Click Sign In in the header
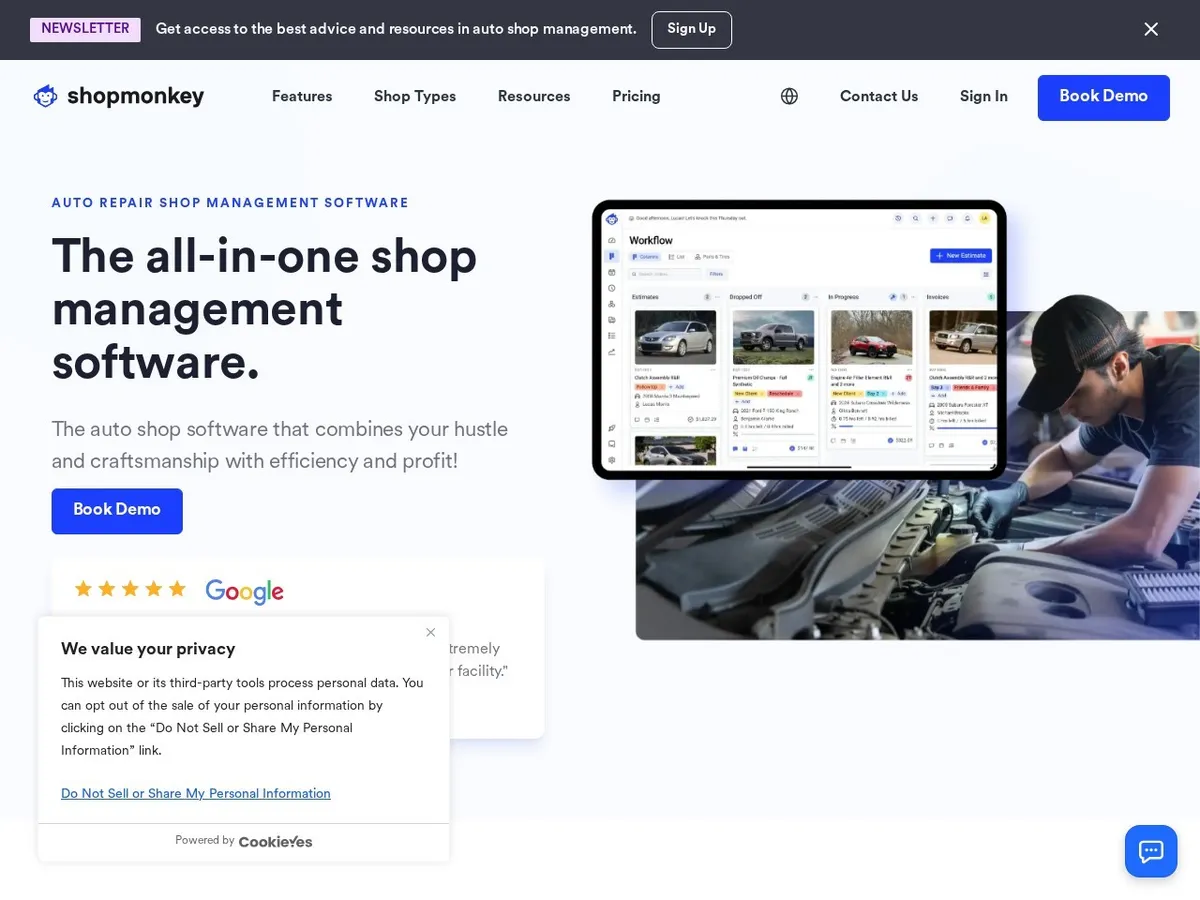The height and width of the screenshot is (900, 1200). (x=984, y=96)
